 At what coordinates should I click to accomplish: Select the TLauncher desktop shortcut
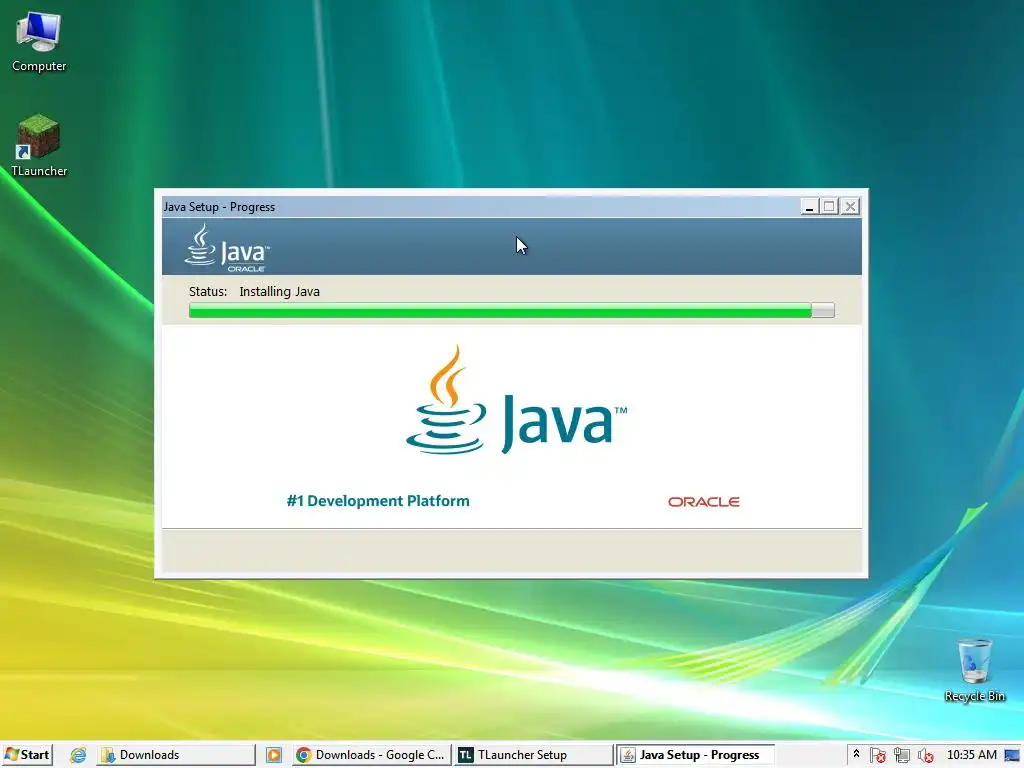(39, 146)
